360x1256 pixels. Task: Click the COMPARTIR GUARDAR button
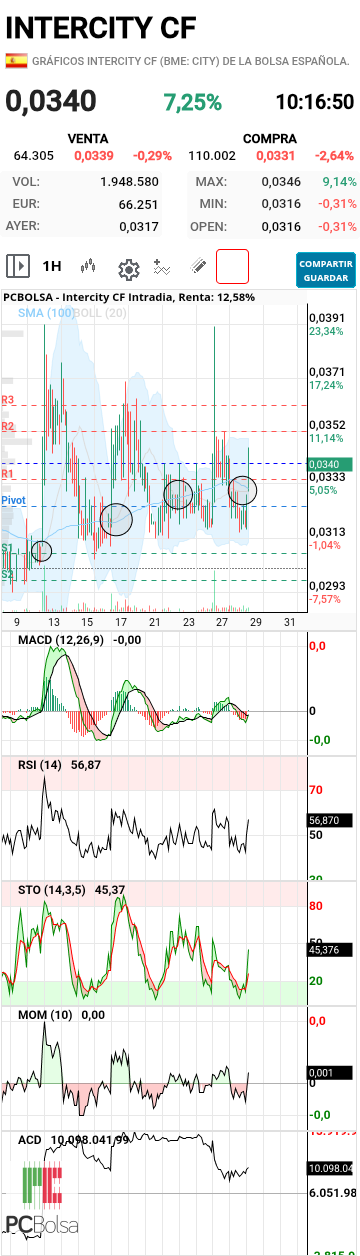[326, 269]
